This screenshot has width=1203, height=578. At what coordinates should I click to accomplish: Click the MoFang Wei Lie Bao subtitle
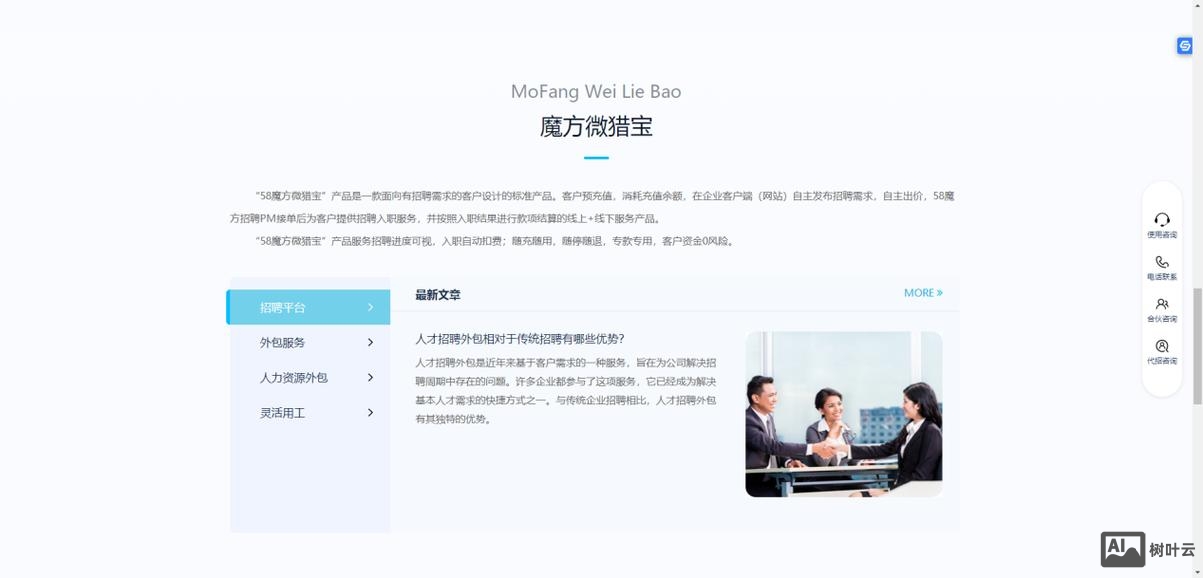(x=596, y=91)
